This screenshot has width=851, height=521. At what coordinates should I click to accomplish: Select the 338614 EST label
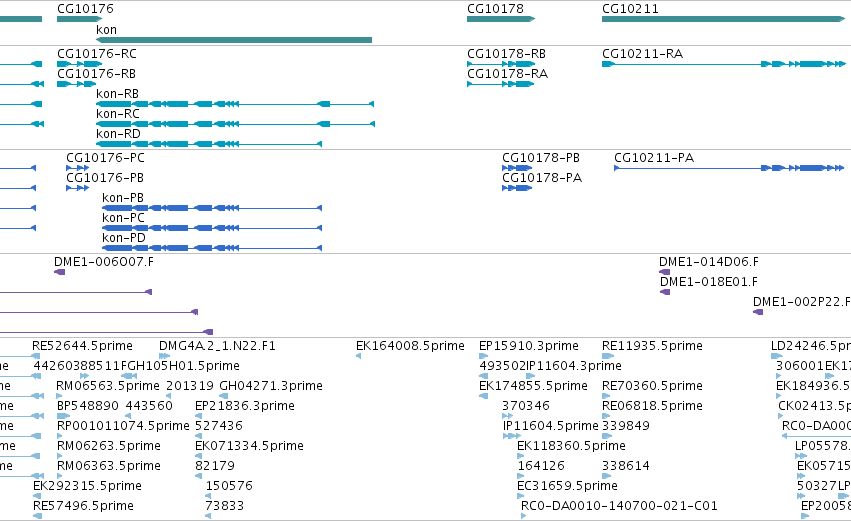[x=626, y=466]
